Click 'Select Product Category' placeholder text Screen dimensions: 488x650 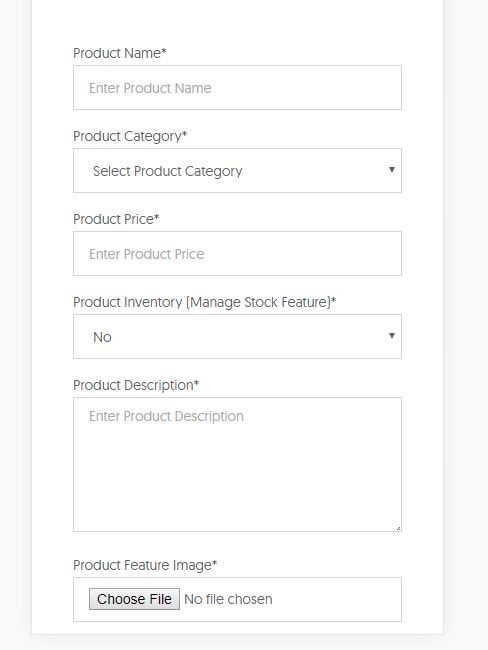tap(168, 171)
